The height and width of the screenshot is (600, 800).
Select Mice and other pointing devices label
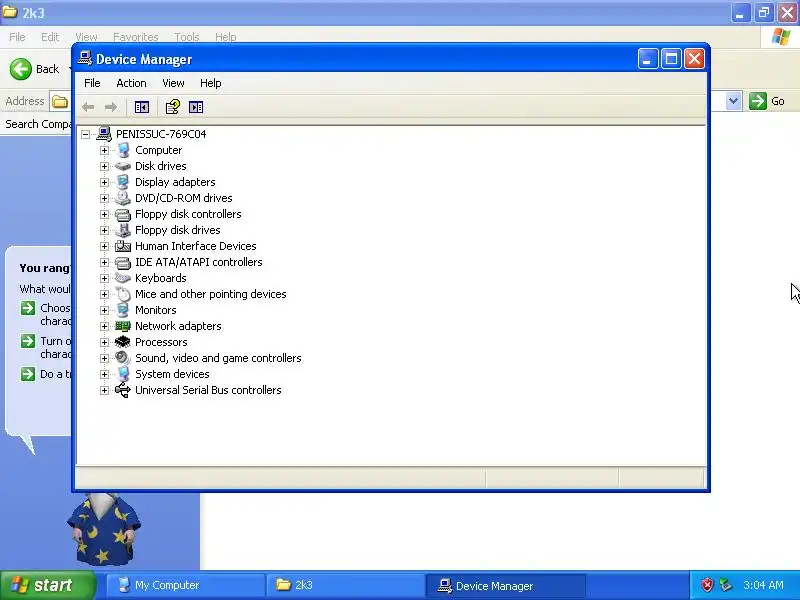click(211, 294)
